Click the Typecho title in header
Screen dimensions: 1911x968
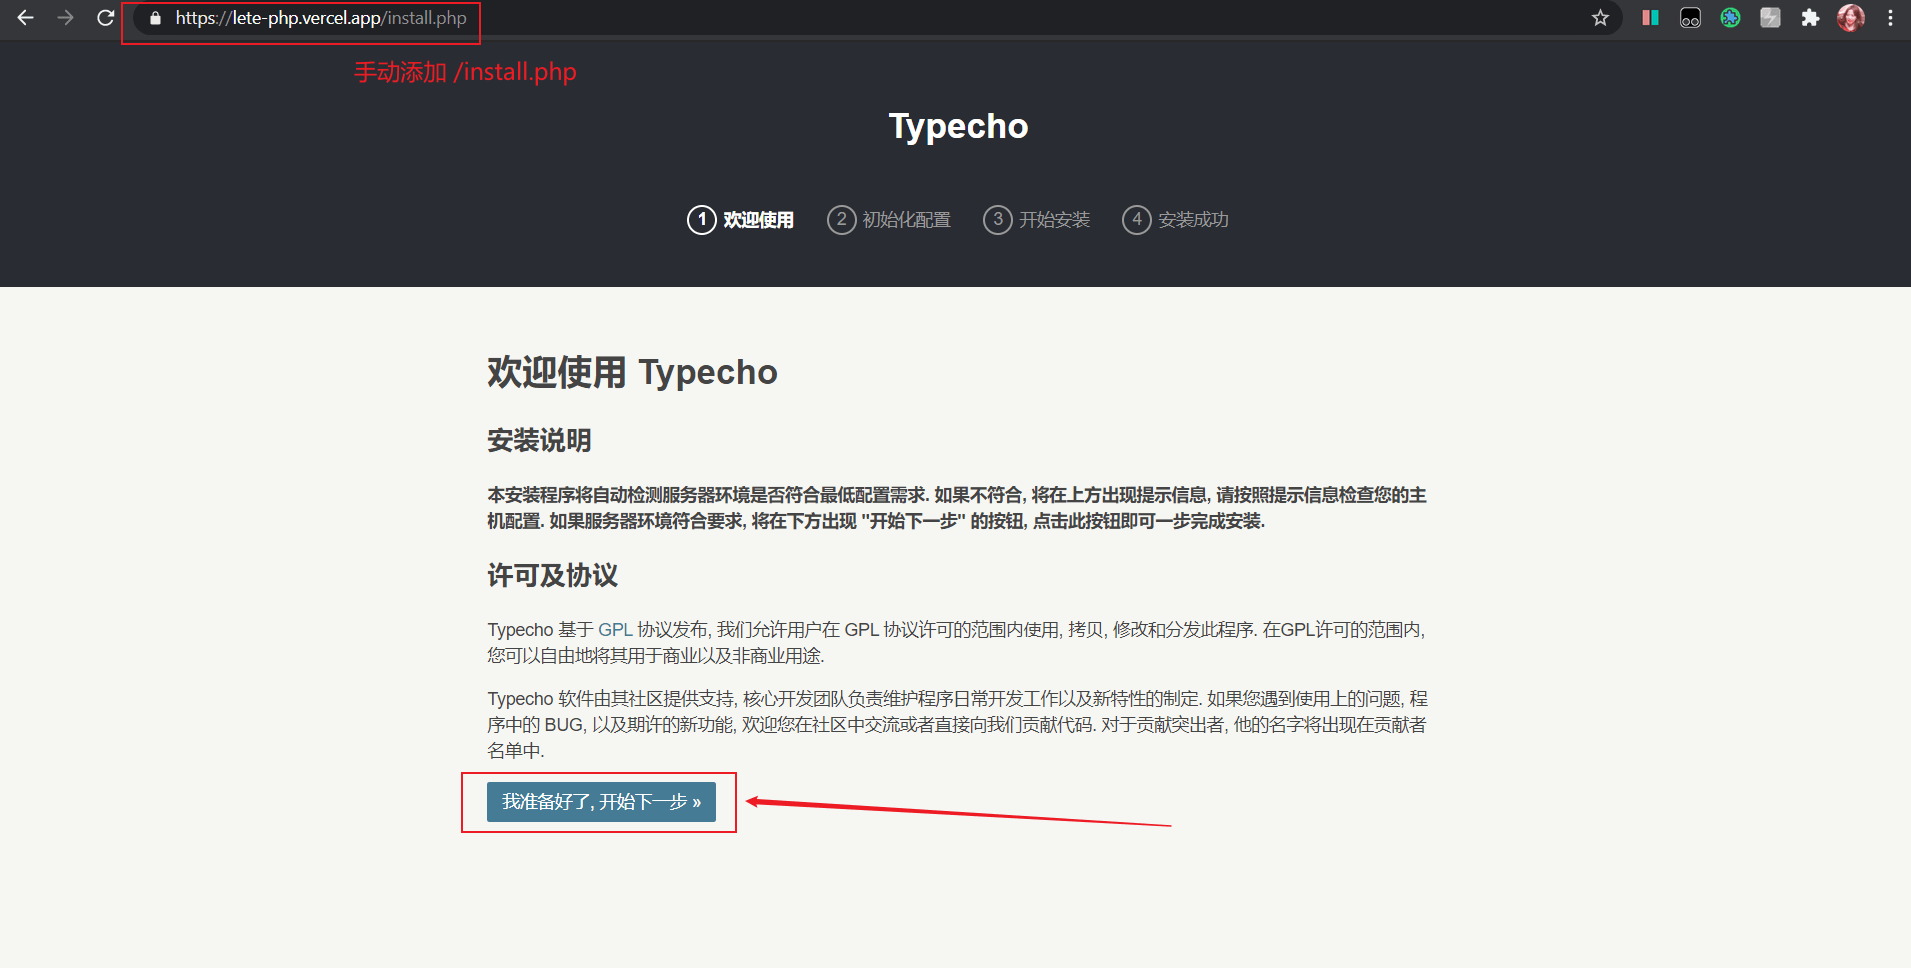tap(958, 127)
